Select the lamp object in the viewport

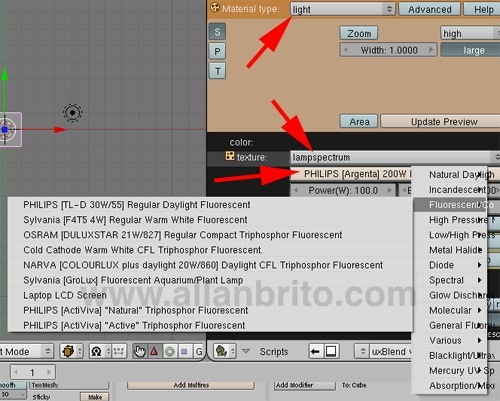72,113
